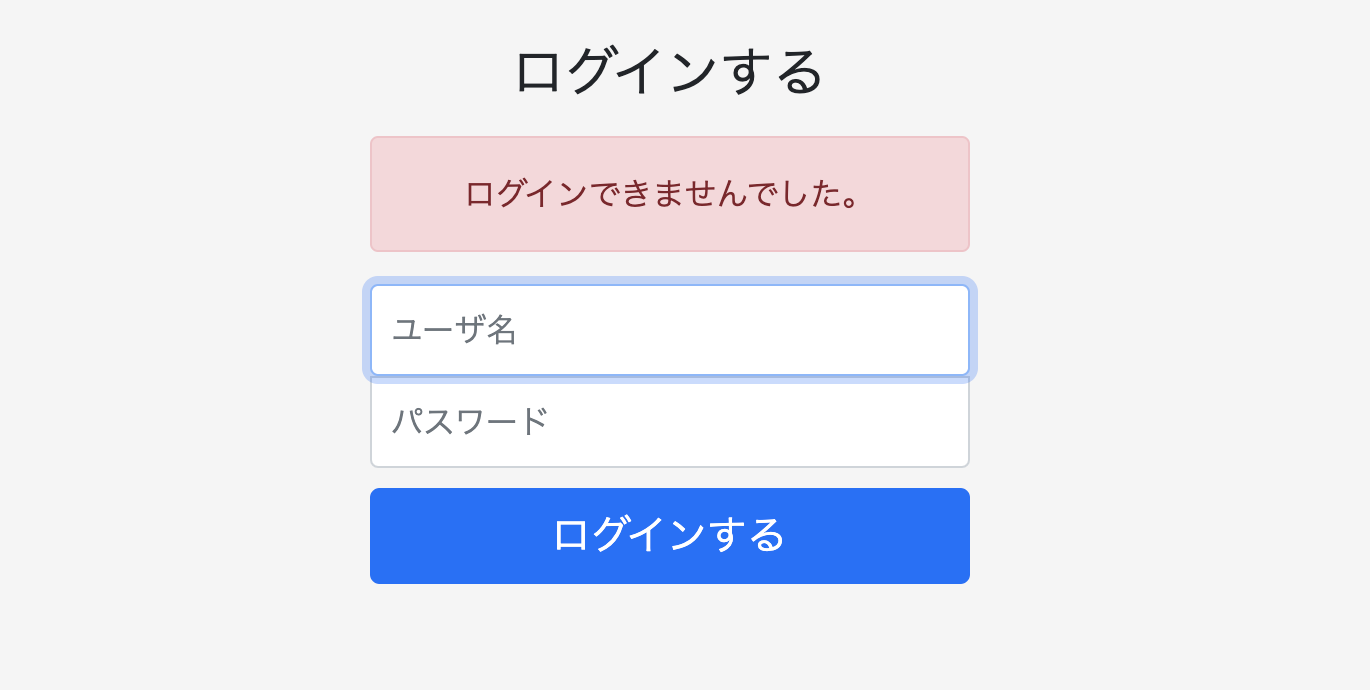The image size is (1370, 690).
Task: Click the ユーザ名 placeholder text
Action: tap(454, 330)
